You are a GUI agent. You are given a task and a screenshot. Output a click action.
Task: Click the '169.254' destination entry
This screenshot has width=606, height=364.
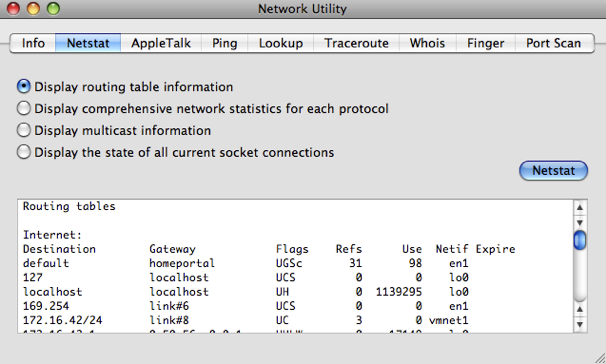pyautogui.click(x=46, y=306)
